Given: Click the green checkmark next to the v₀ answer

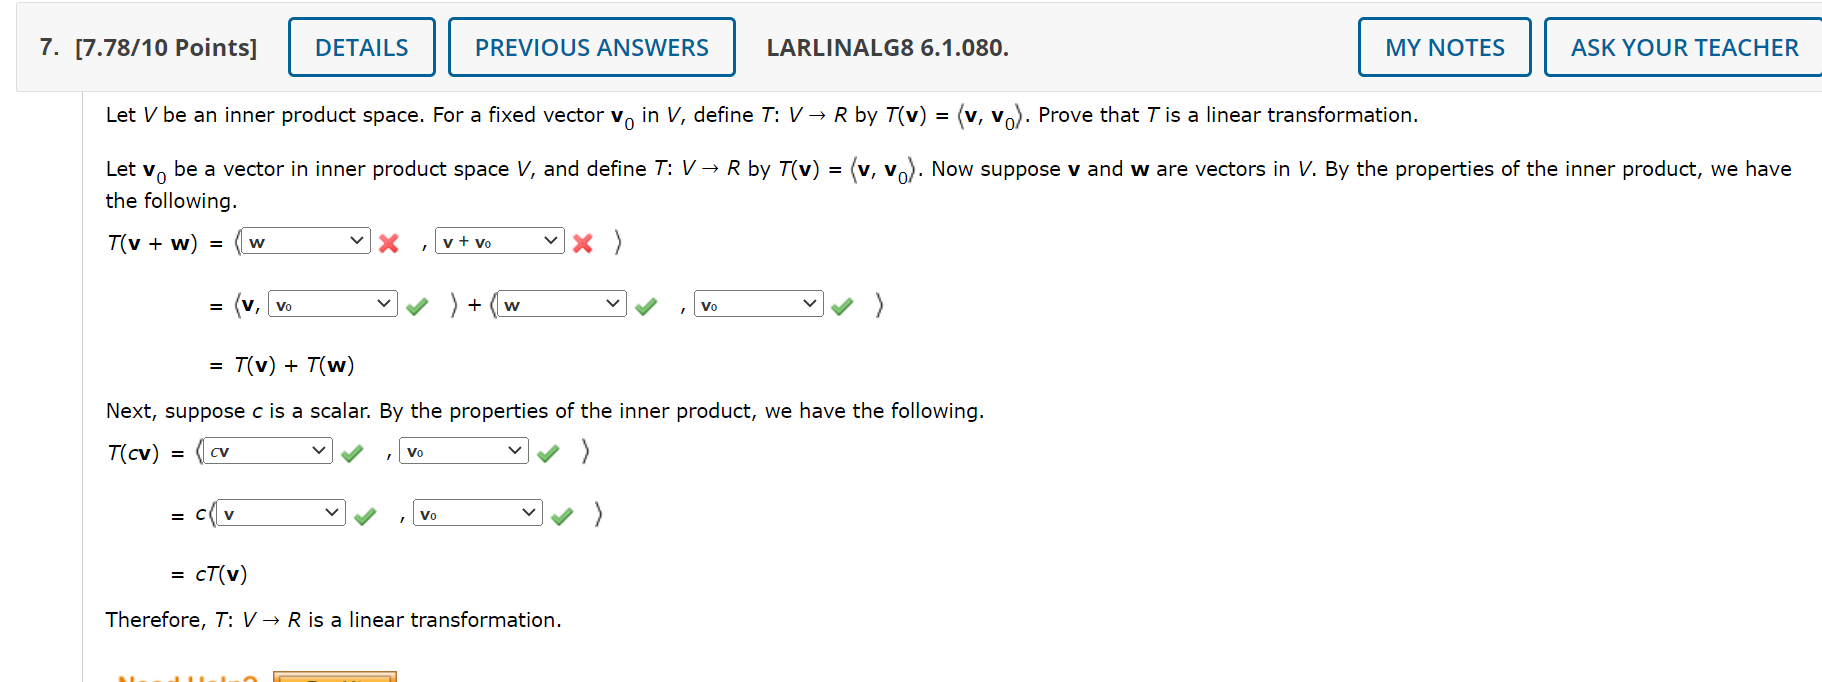Looking at the screenshot, I should coord(418,306).
